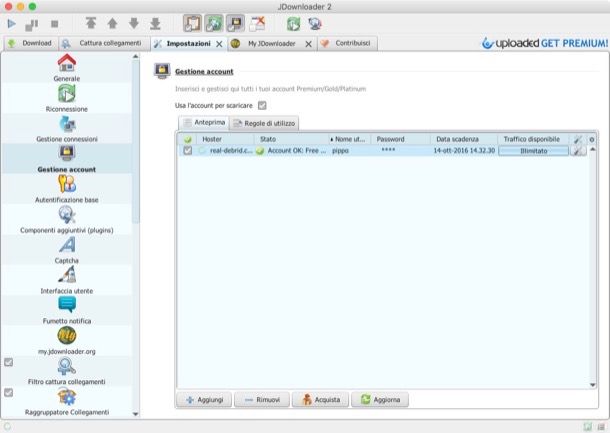The image size is (610, 433).
Task: Open Interfaccia utente settings
Action: 67,280
